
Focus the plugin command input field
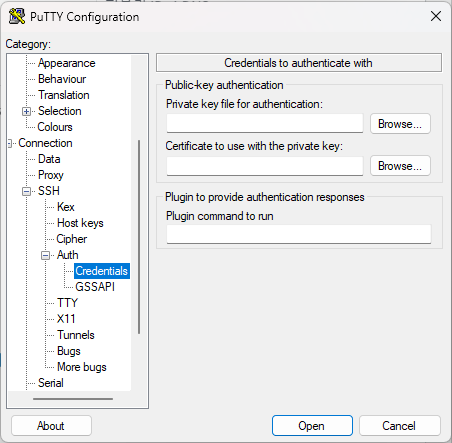[299, 234]
